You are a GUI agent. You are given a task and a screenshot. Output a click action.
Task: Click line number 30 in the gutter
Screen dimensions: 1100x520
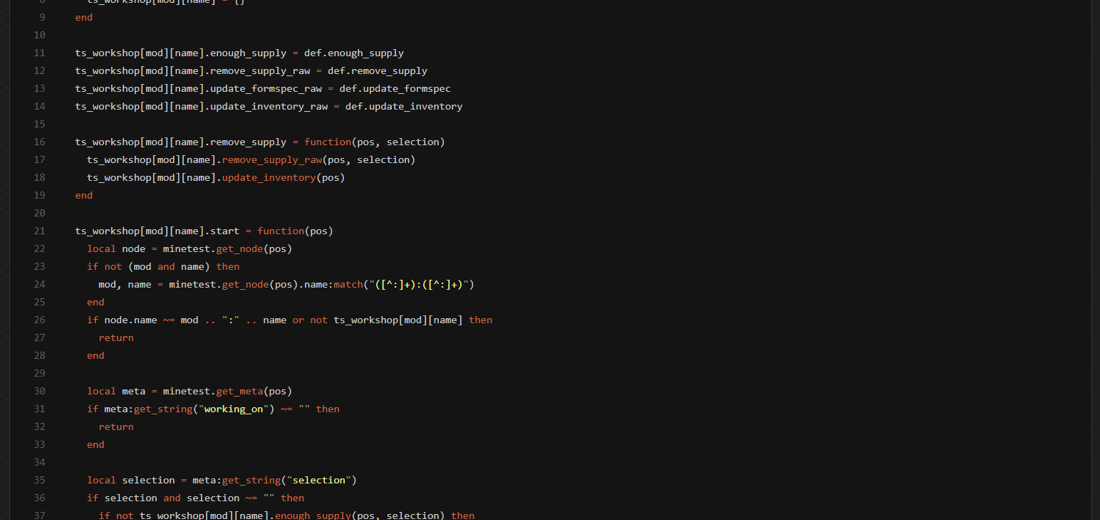coord(39,391)
